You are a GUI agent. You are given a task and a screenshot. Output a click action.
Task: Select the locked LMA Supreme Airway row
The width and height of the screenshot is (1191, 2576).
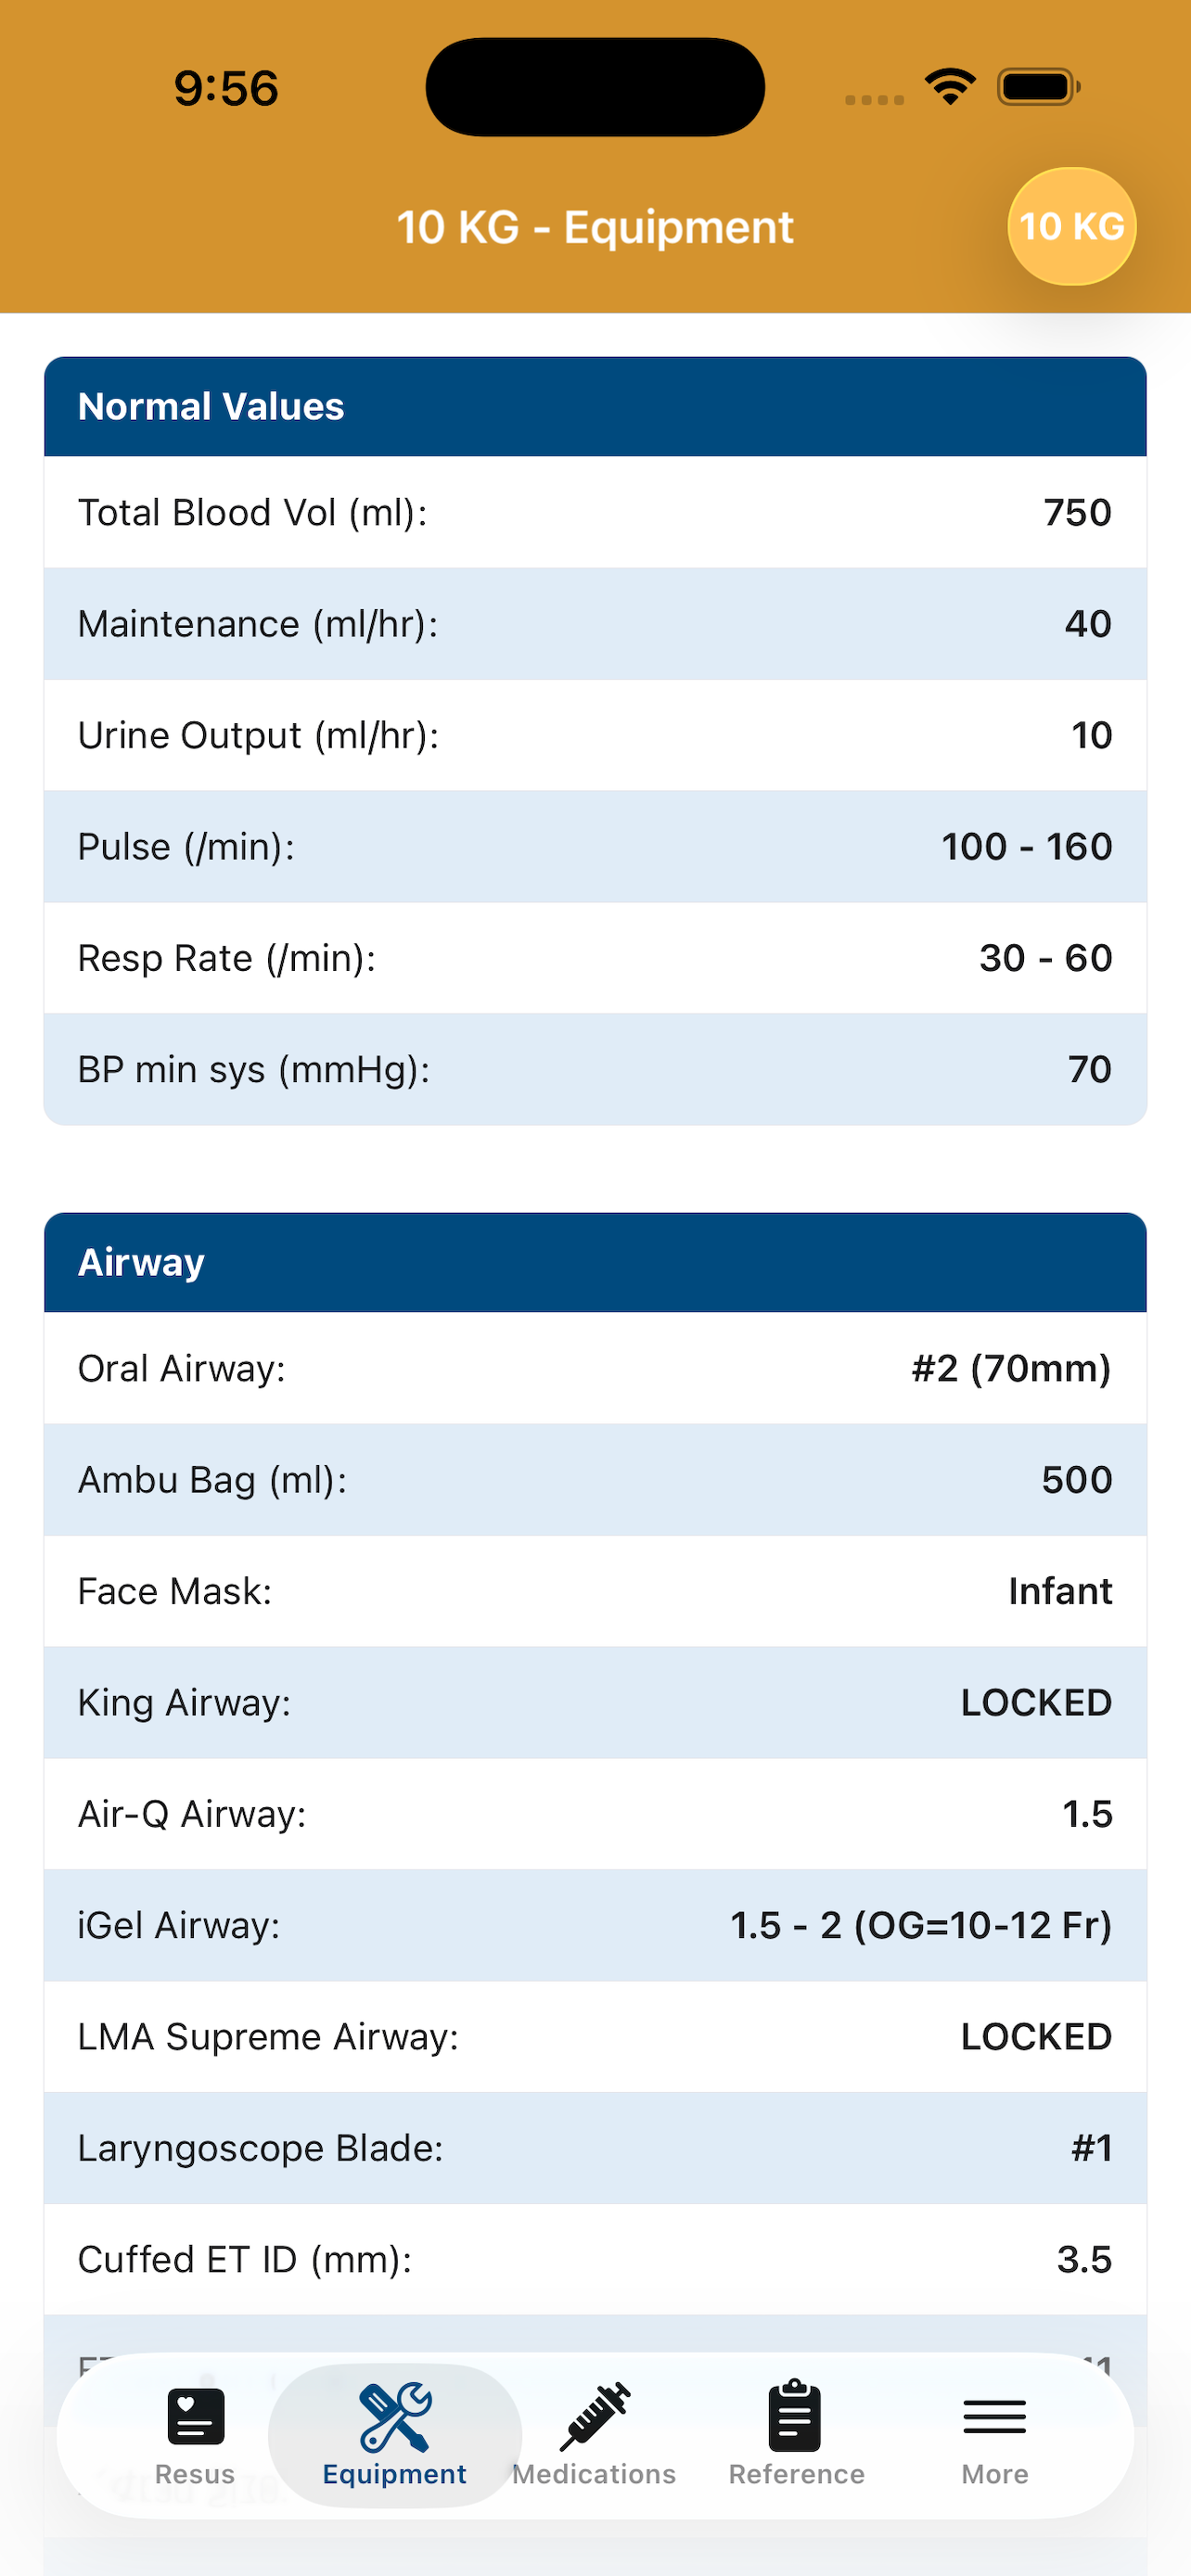click(x=595, y=2036)
